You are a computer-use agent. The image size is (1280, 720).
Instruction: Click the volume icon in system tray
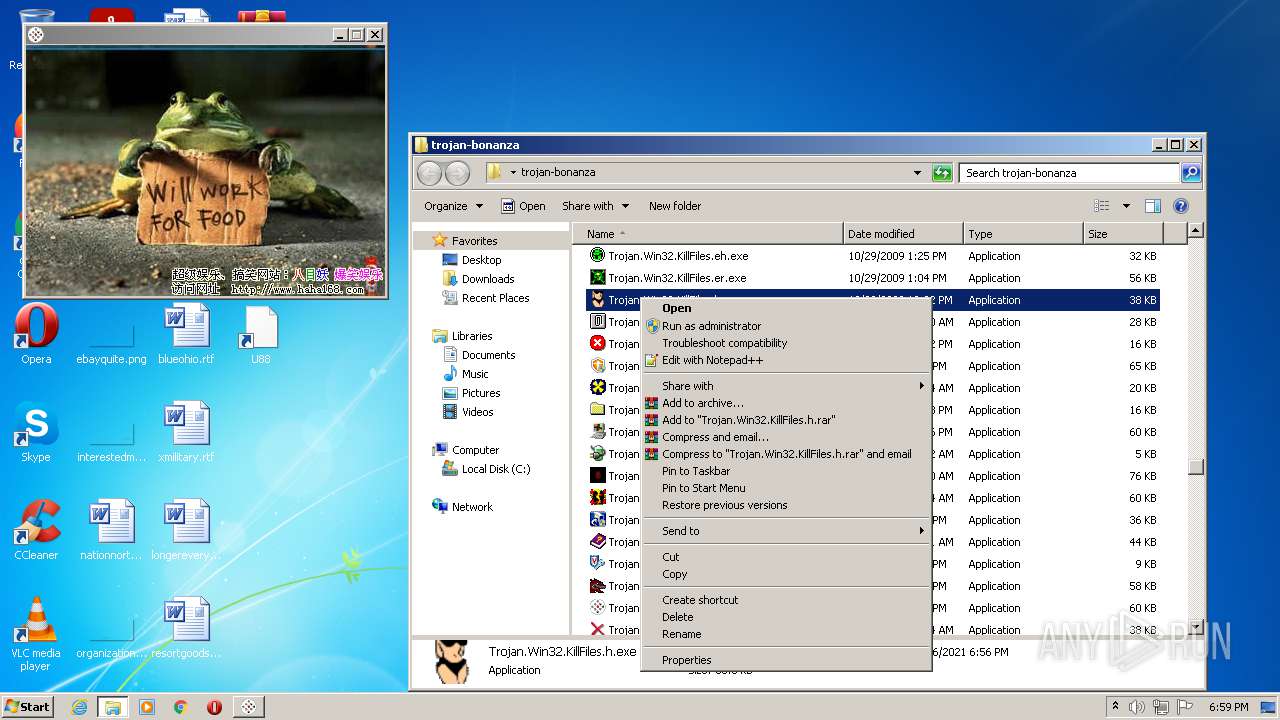click(1137, 707)
